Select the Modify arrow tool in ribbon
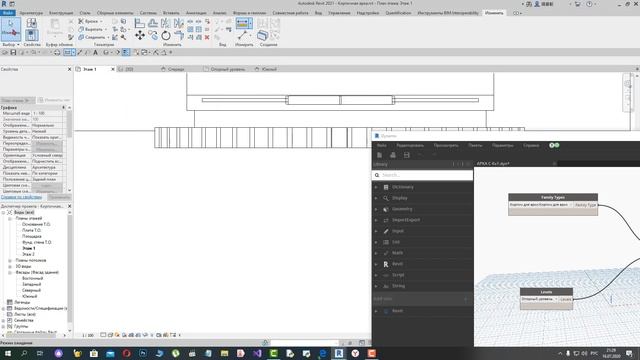This screenshot has height=360, width=640. 11,29
